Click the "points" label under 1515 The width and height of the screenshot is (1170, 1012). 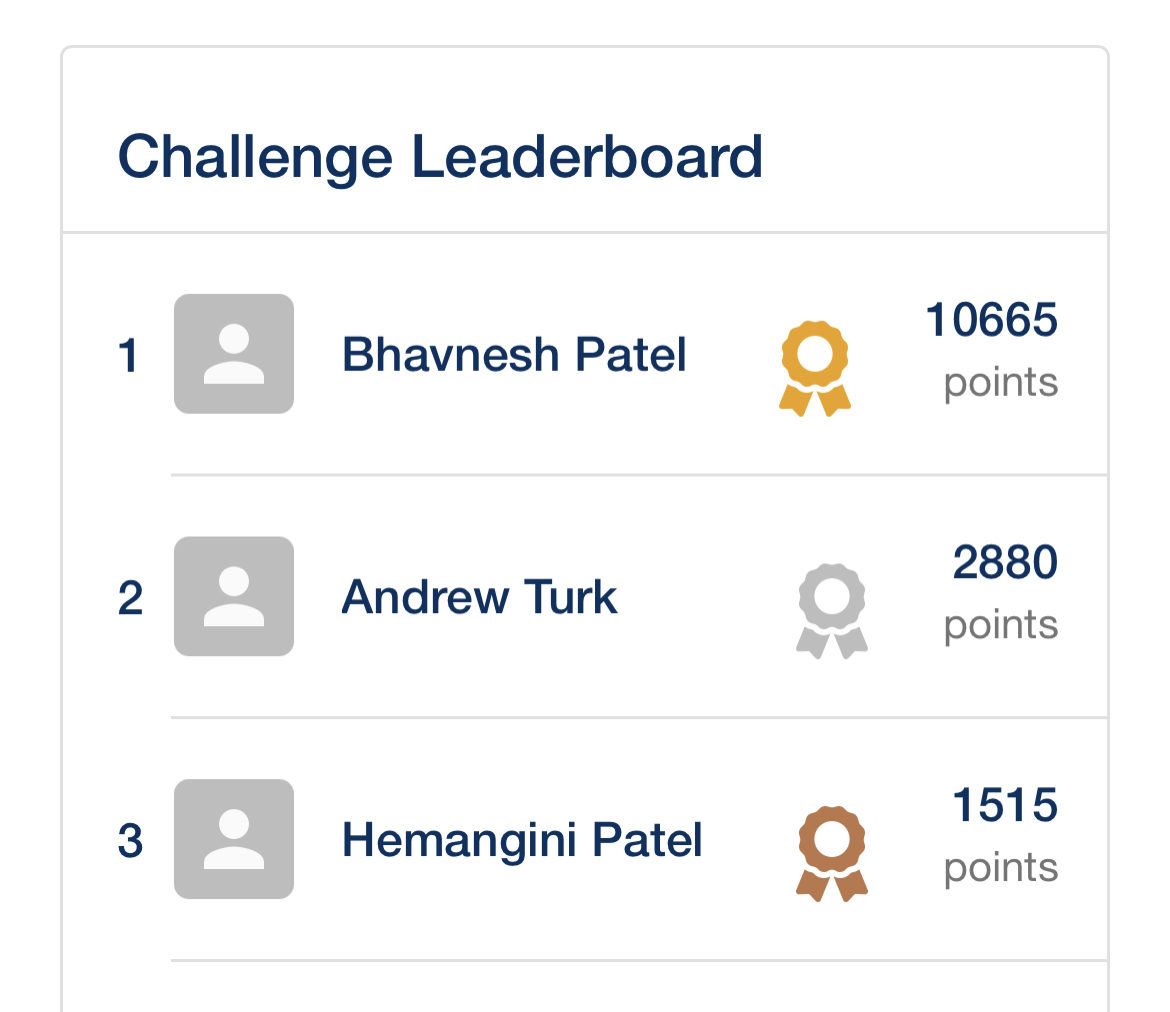point(1000,868)
